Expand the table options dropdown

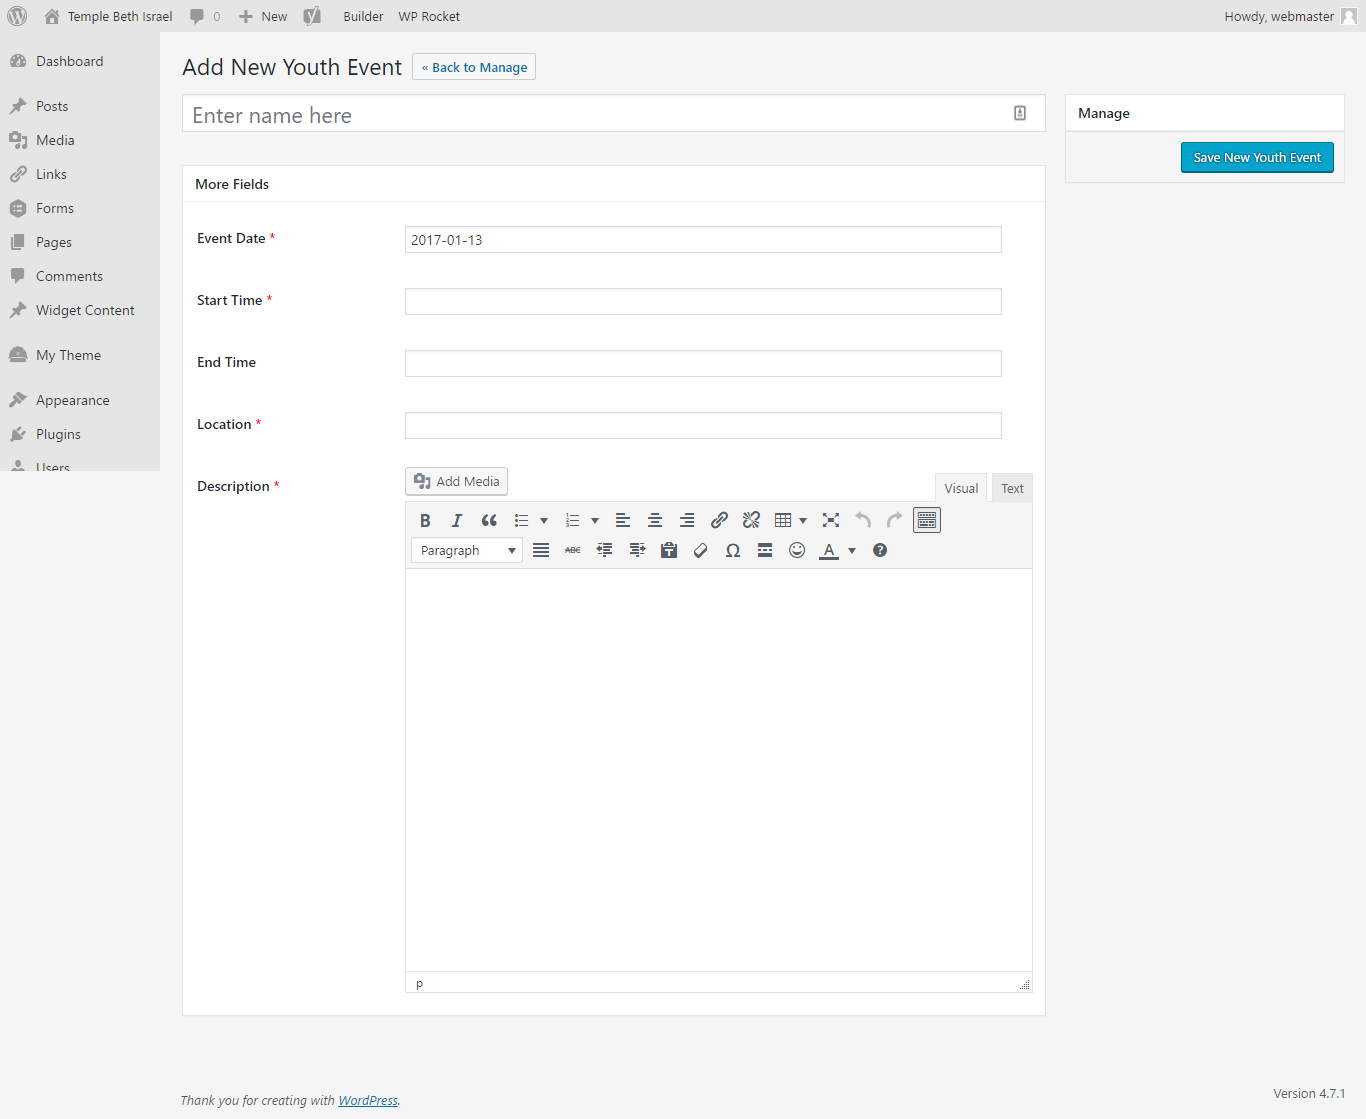tap(803, 520)
